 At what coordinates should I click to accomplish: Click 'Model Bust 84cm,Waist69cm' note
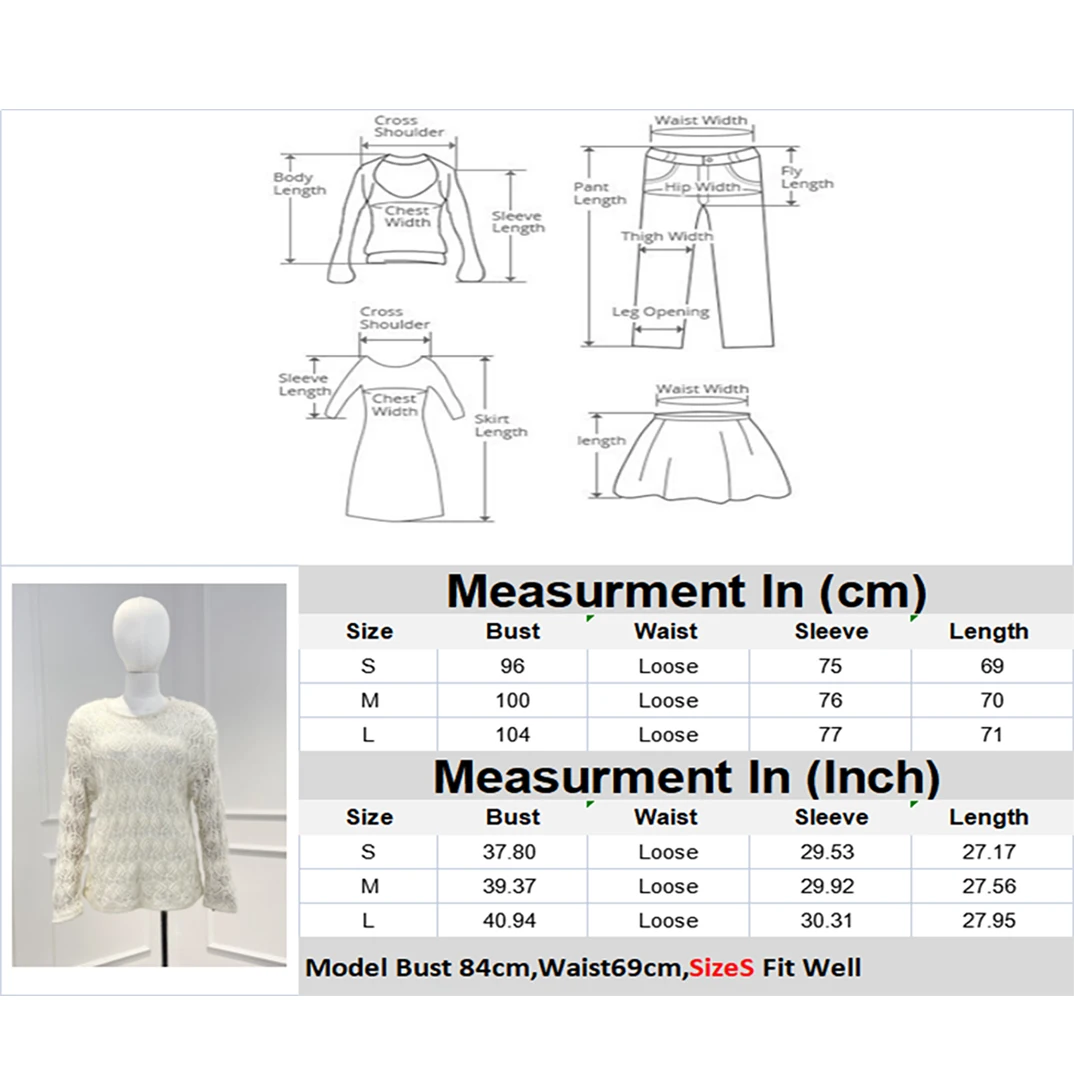point(497,967)
